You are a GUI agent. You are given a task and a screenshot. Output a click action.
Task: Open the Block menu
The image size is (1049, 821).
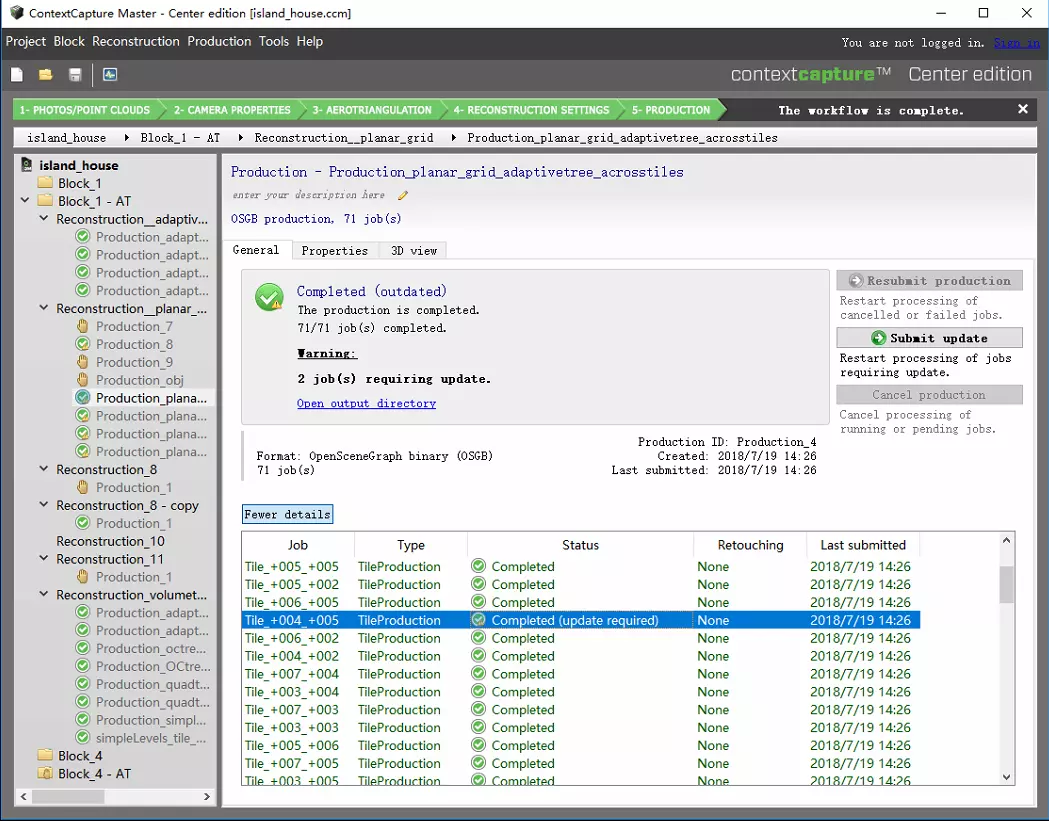(69, 41)
